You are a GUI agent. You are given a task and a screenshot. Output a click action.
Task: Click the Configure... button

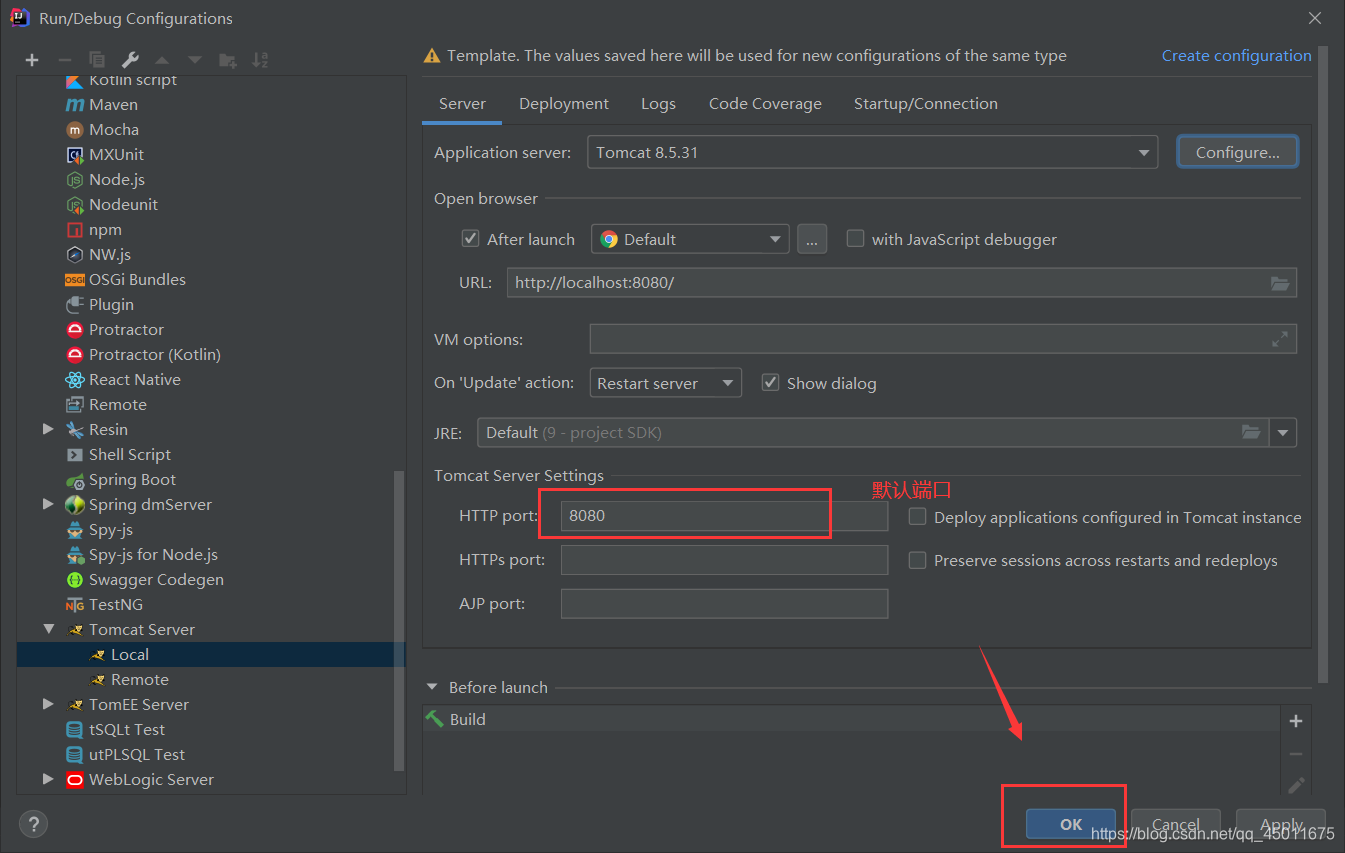pos(1238,152)
